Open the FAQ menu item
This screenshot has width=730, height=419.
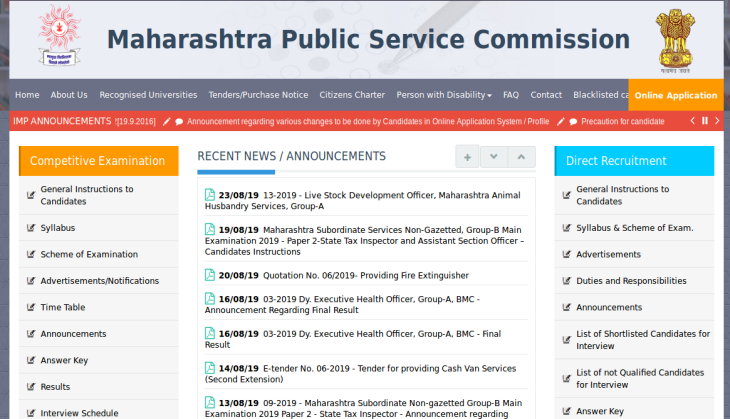point(511,95)
